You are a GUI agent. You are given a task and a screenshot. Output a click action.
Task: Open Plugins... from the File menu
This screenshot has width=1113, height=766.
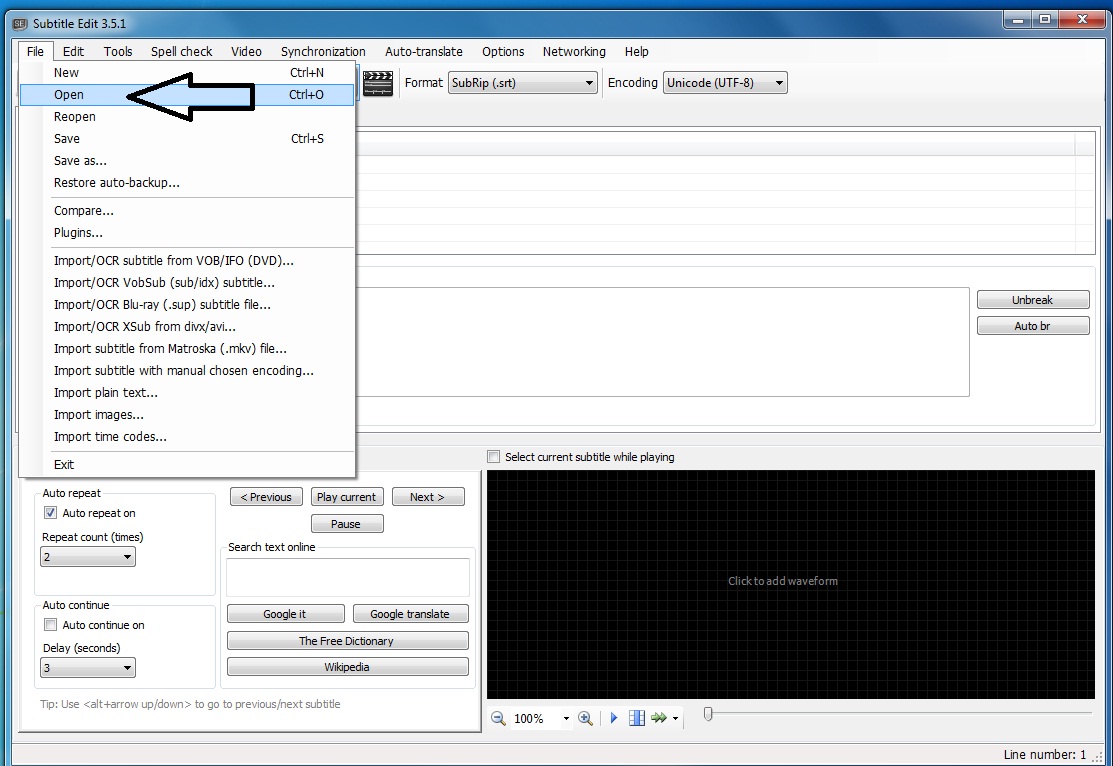coord(187,233)
